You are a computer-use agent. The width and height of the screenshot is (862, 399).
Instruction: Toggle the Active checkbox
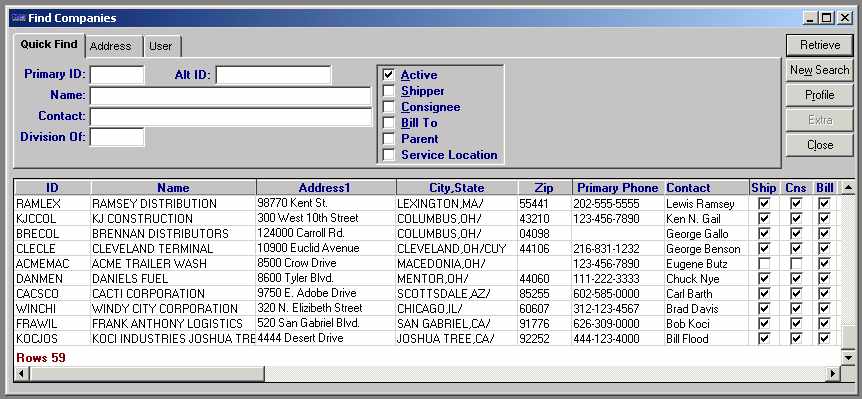pos(389,75)
